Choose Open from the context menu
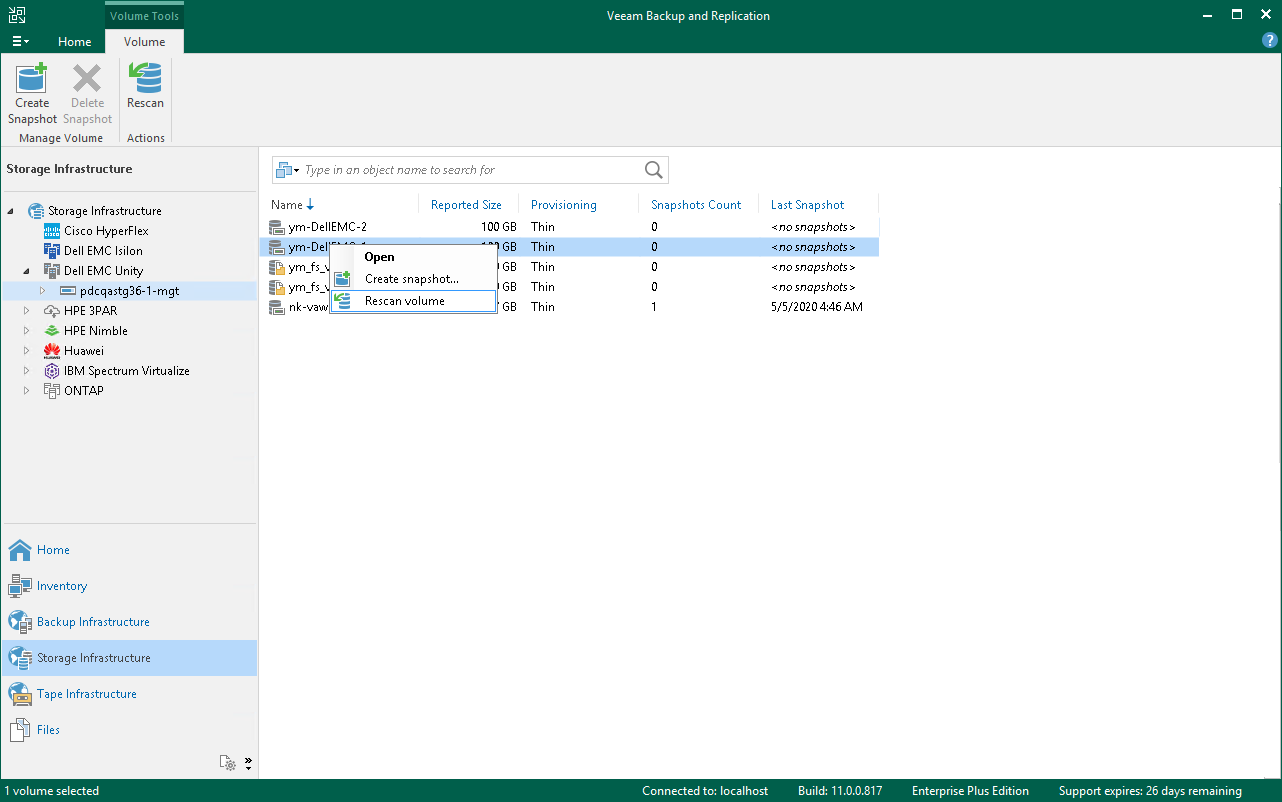Viewport: 1282px width, 802px height. (413, 257)
